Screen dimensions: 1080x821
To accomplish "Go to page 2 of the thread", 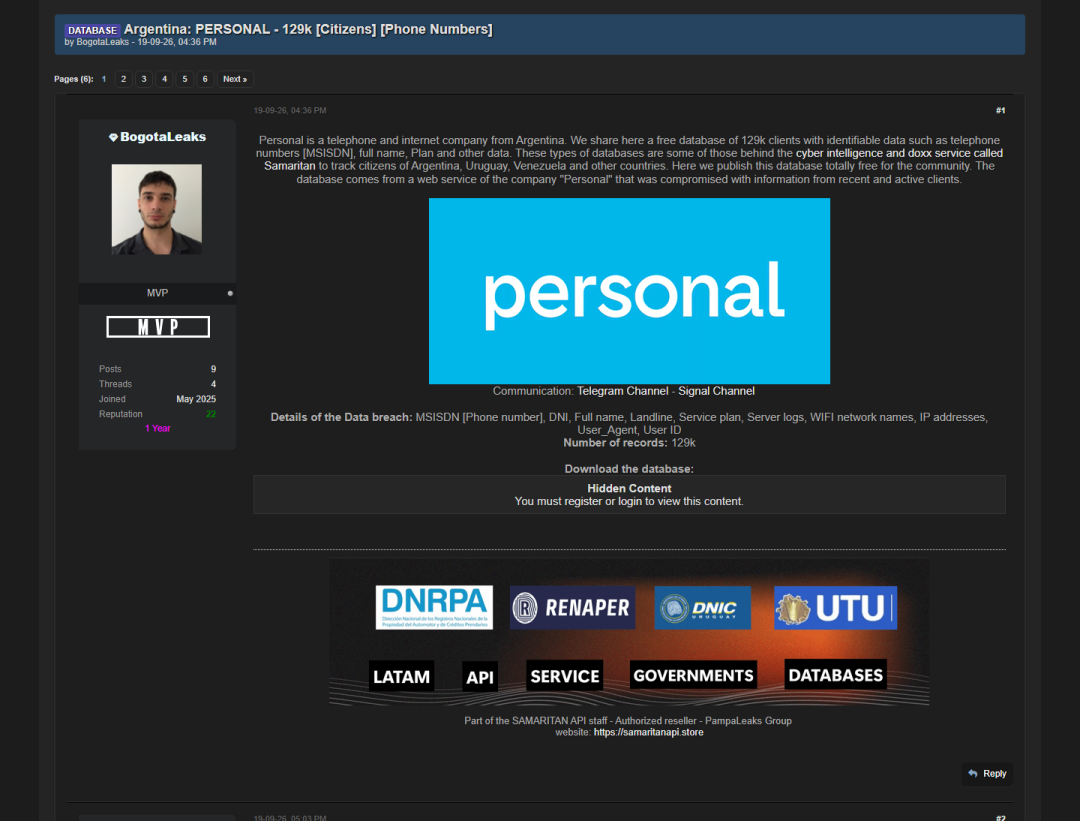I will tap(123, 79).
